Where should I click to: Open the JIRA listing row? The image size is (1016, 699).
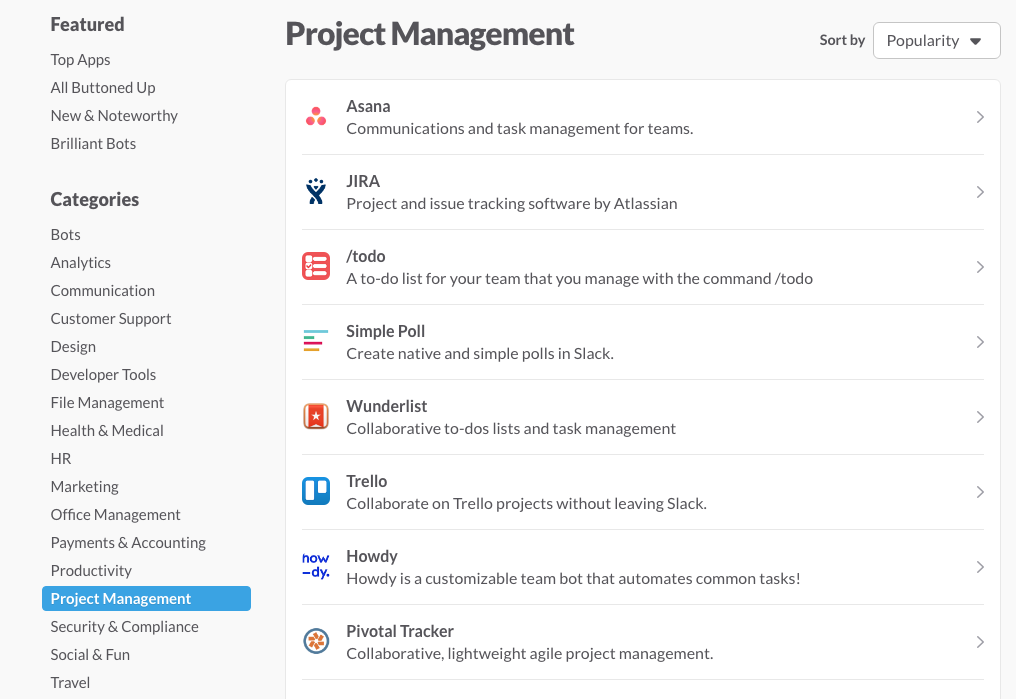(x=643, y=191)
